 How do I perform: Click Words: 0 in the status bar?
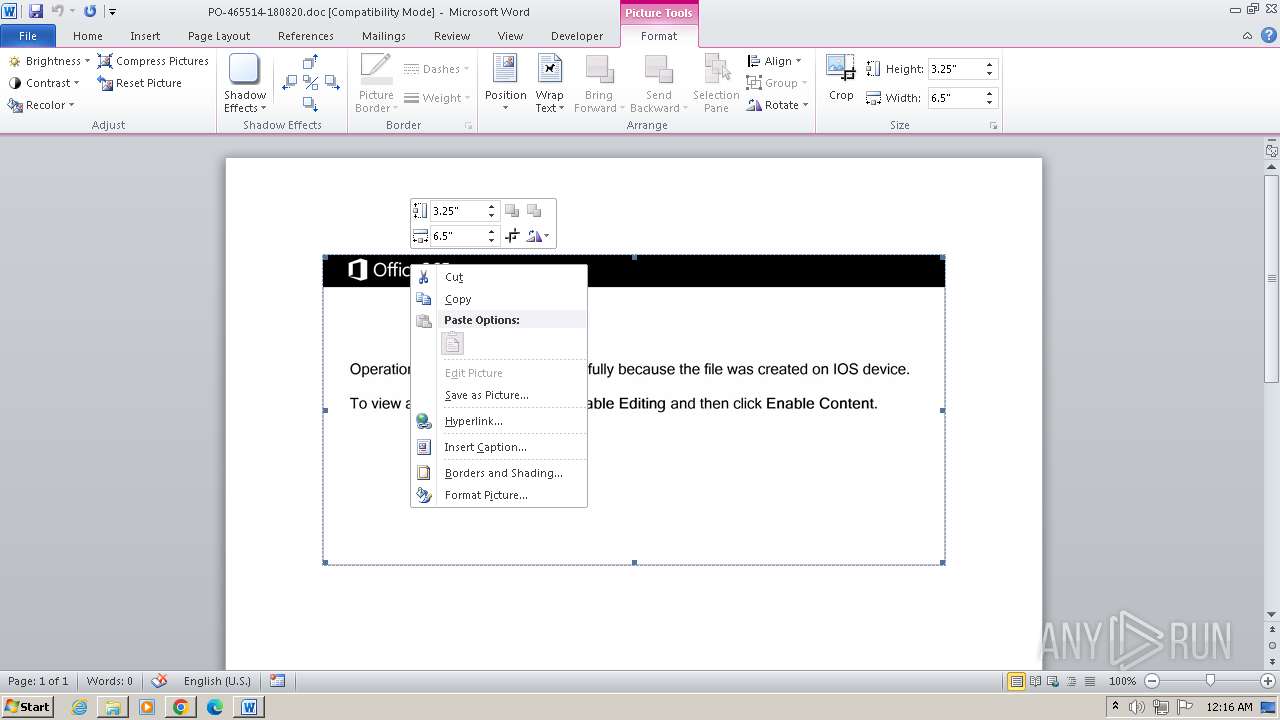[110, 681]
